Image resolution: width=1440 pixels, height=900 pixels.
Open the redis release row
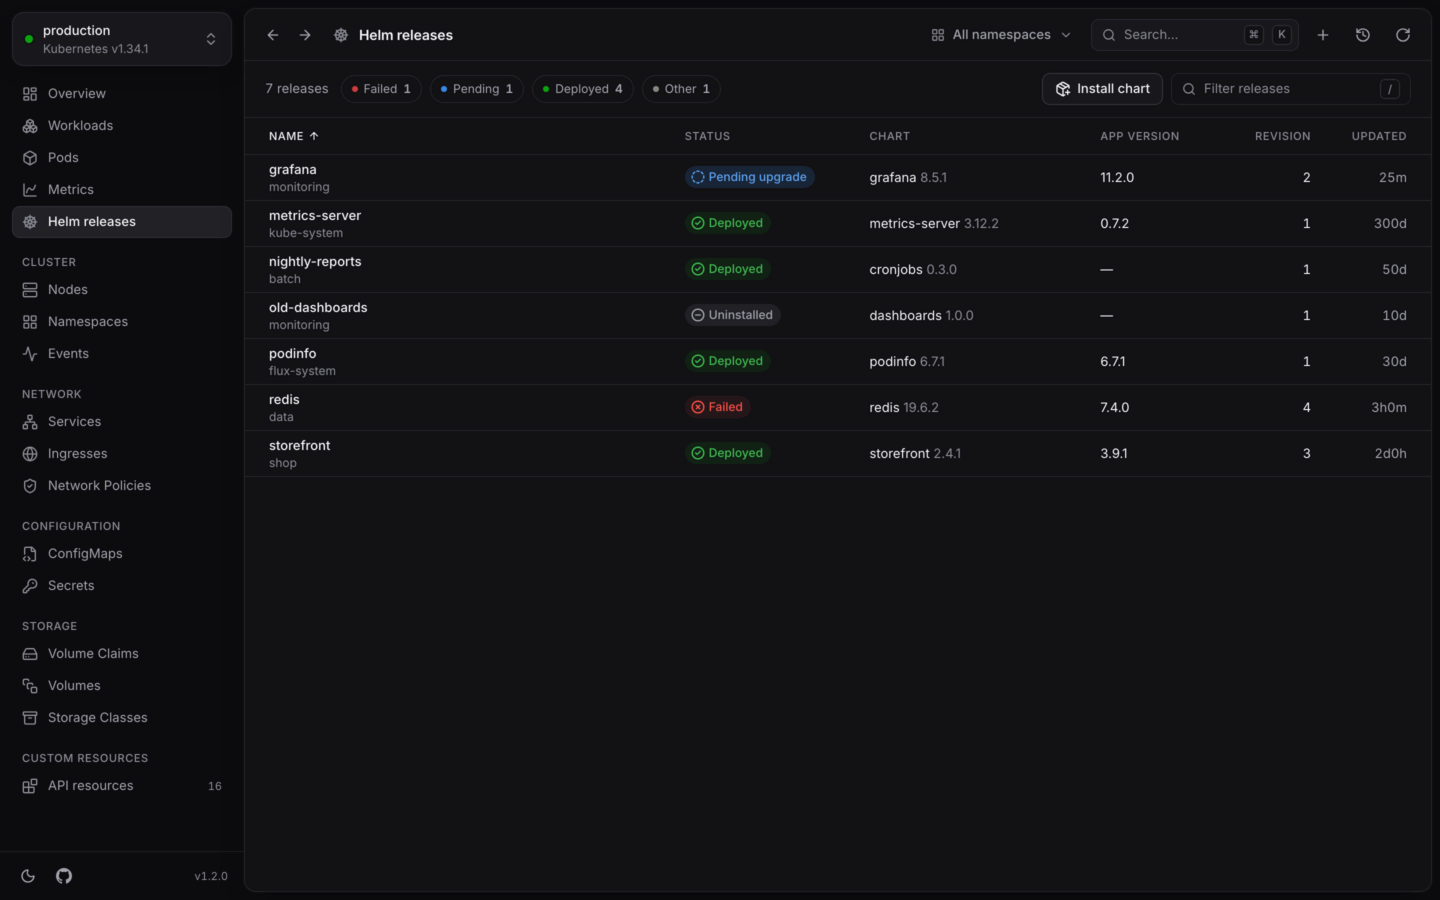coord(838,408)
